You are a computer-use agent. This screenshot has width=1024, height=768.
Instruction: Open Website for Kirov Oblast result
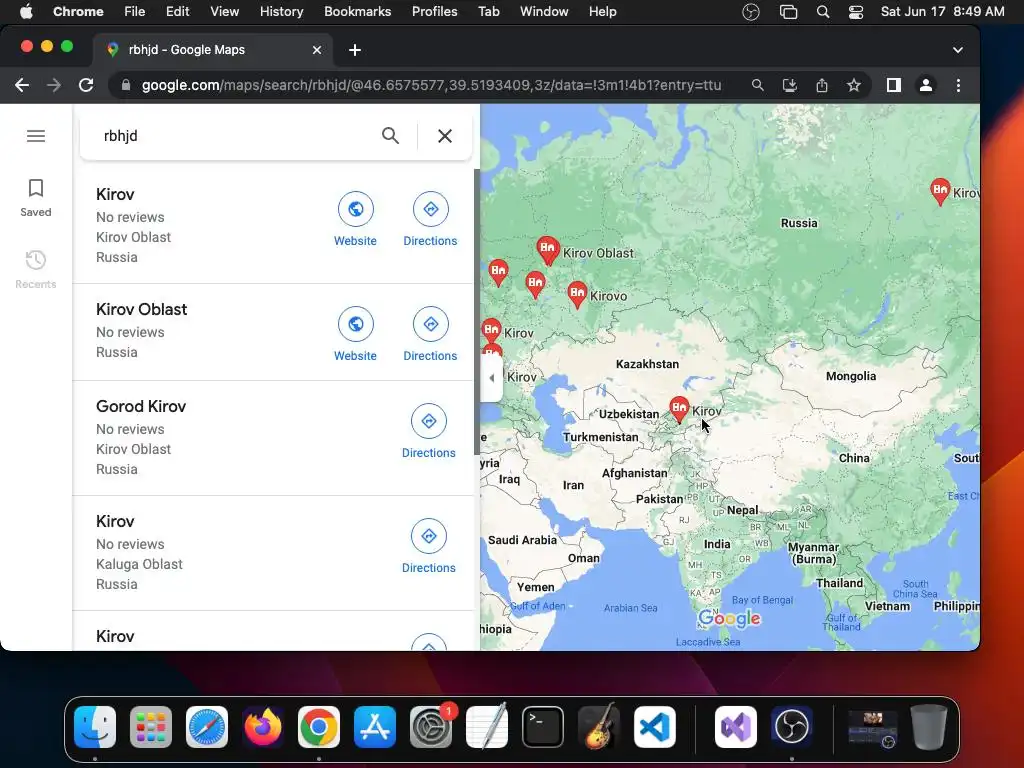click(355, 334)
